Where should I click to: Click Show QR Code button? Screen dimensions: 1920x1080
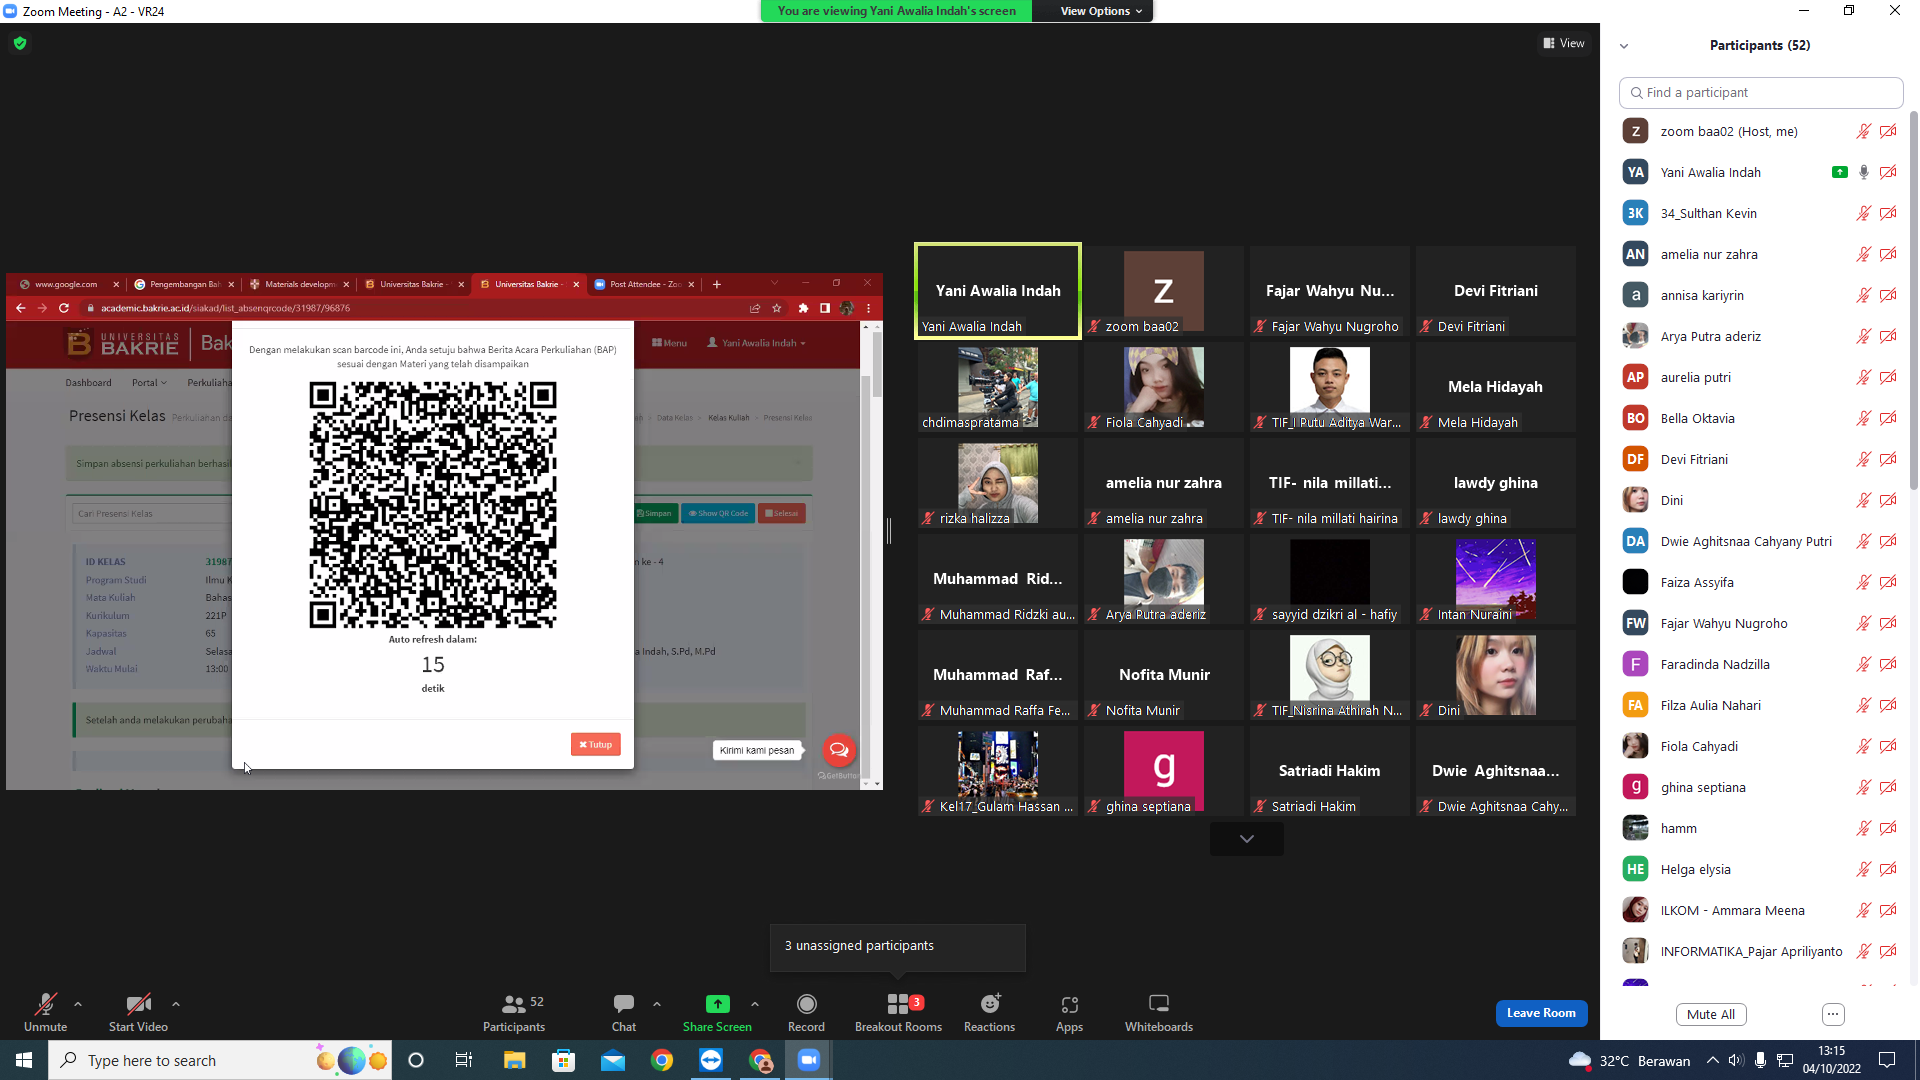(x=718, y=513)
